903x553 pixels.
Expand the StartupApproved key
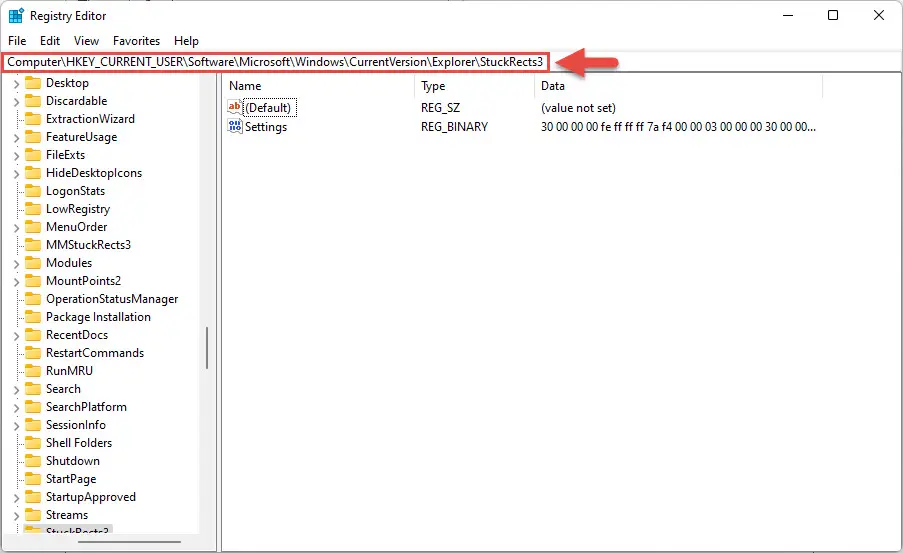[16, 498]
